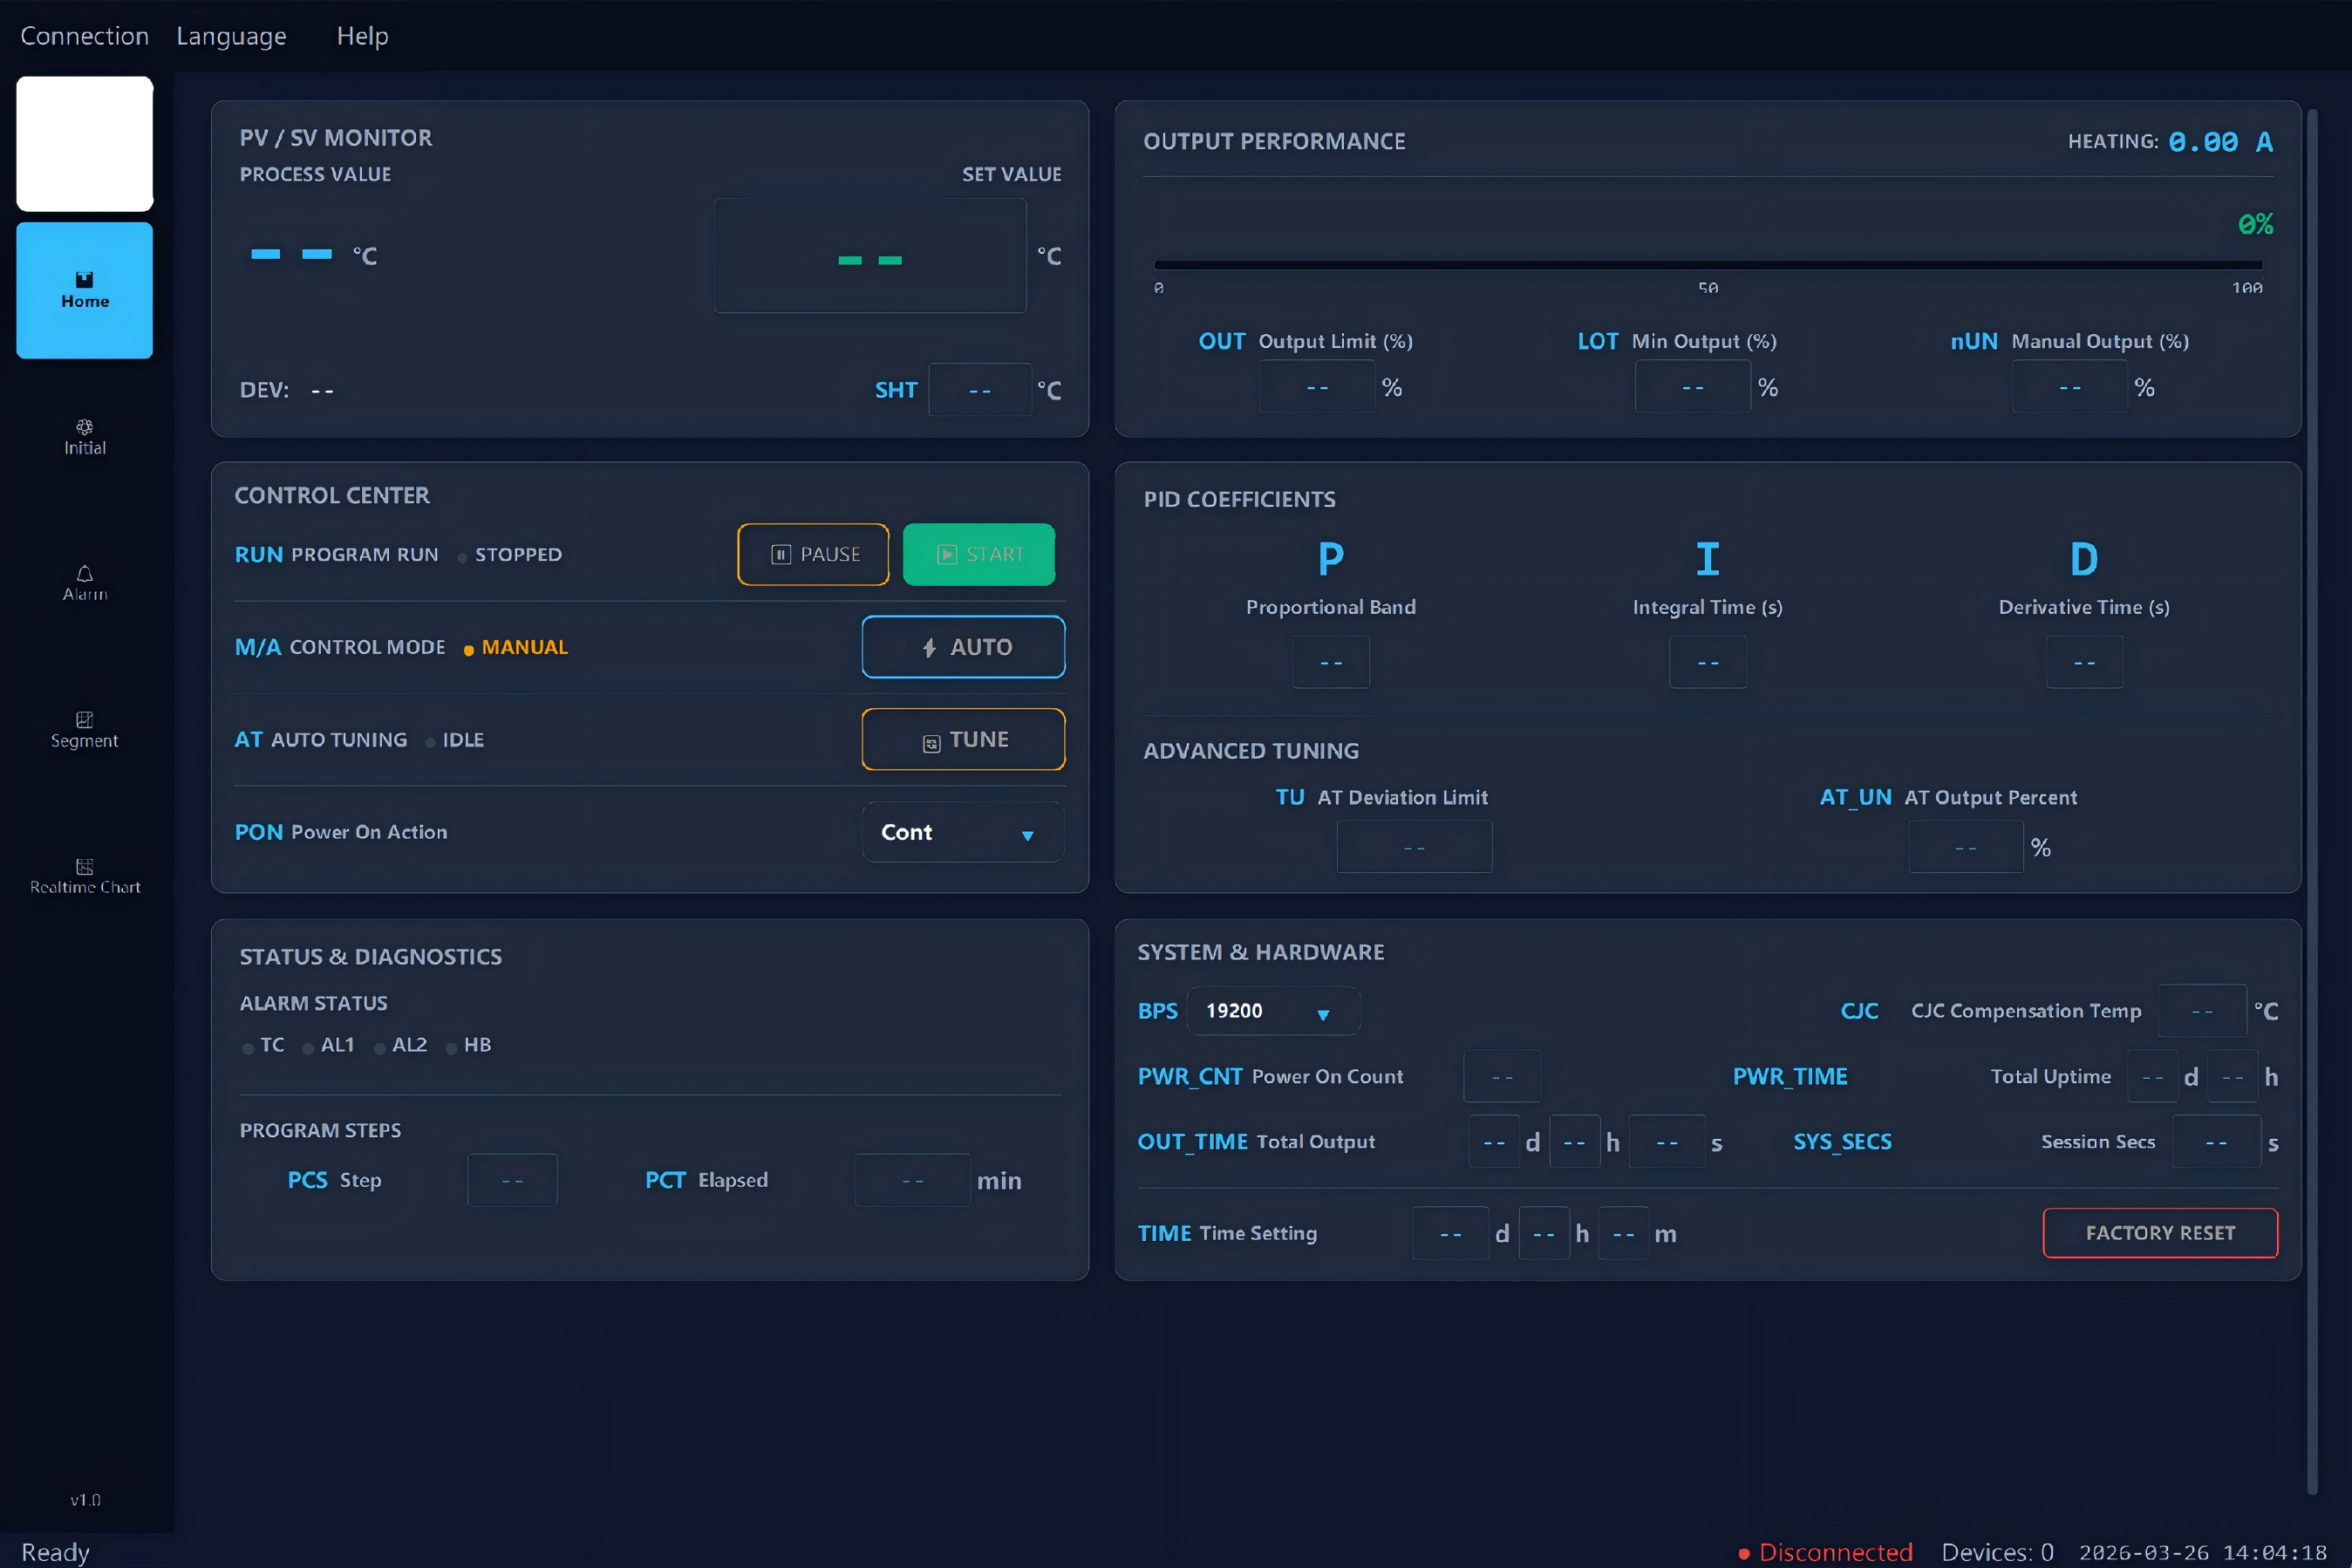Click the BPS dropdown arrow
This screenshot has height=1568, width=2352.
[x=1322, y=1014]
